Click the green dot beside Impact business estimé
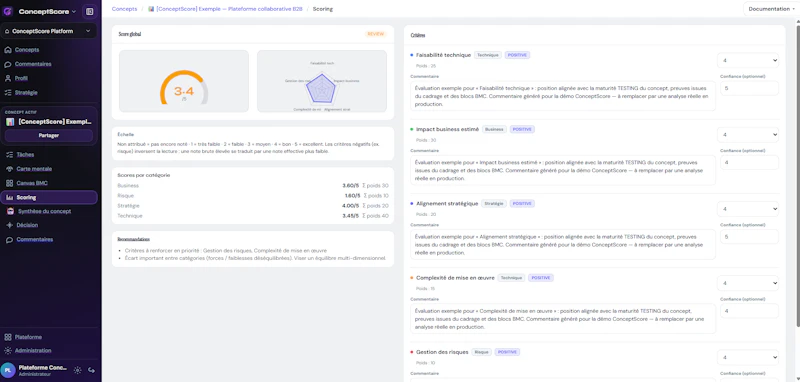The height and width of the screenshot is (382, 800). coord(412,130)
